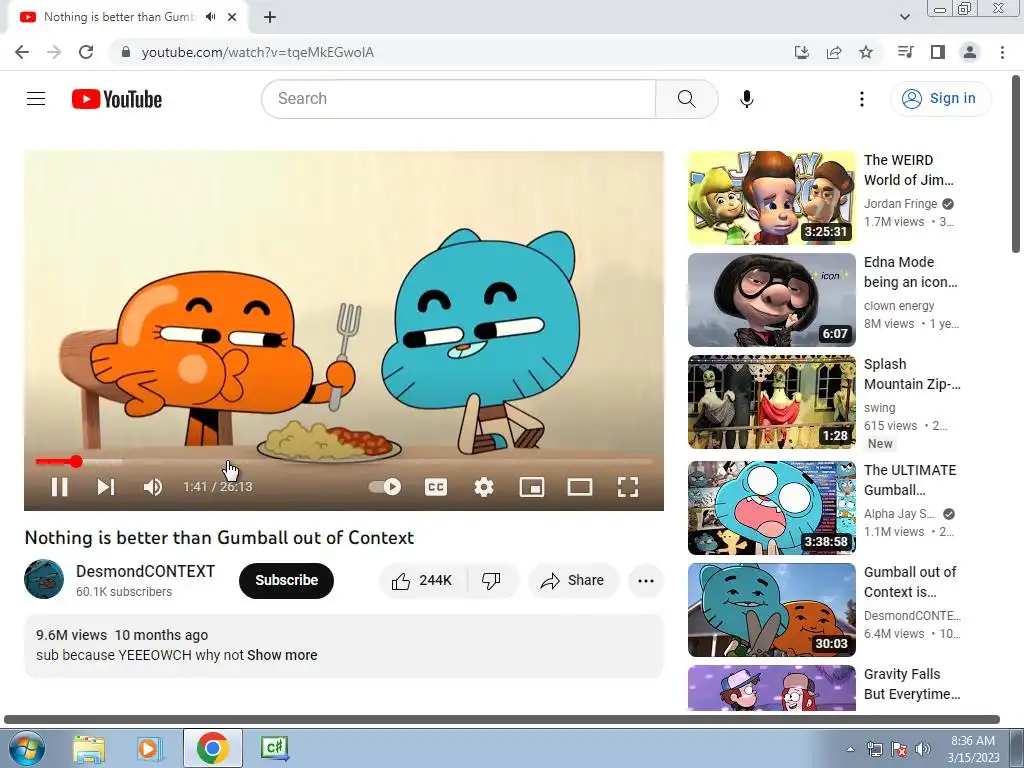The width and height of the screenshot is (1024, 768).
Task: Open YouTube settings three-dot menu near Sign in
Action: [862, 99]
